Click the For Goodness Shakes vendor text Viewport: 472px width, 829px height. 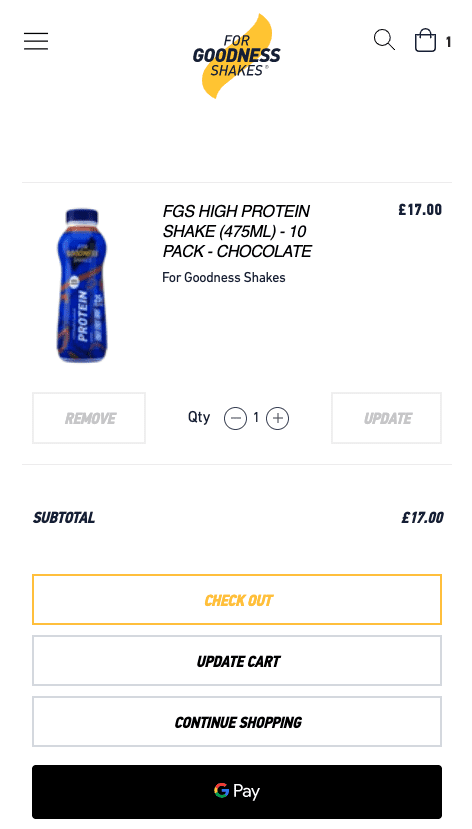pyautogui.click(x=224, y=278)
